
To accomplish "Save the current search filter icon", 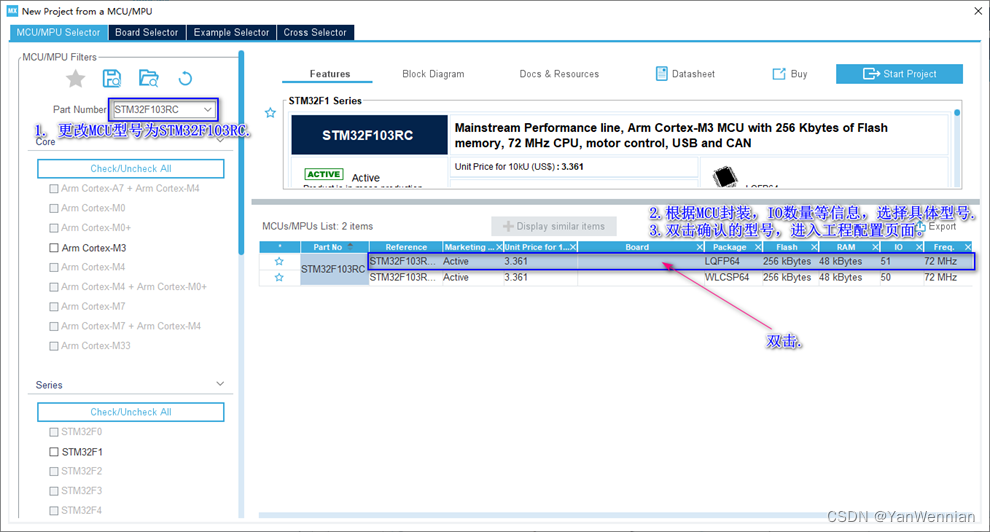I will tap(112, 79).
